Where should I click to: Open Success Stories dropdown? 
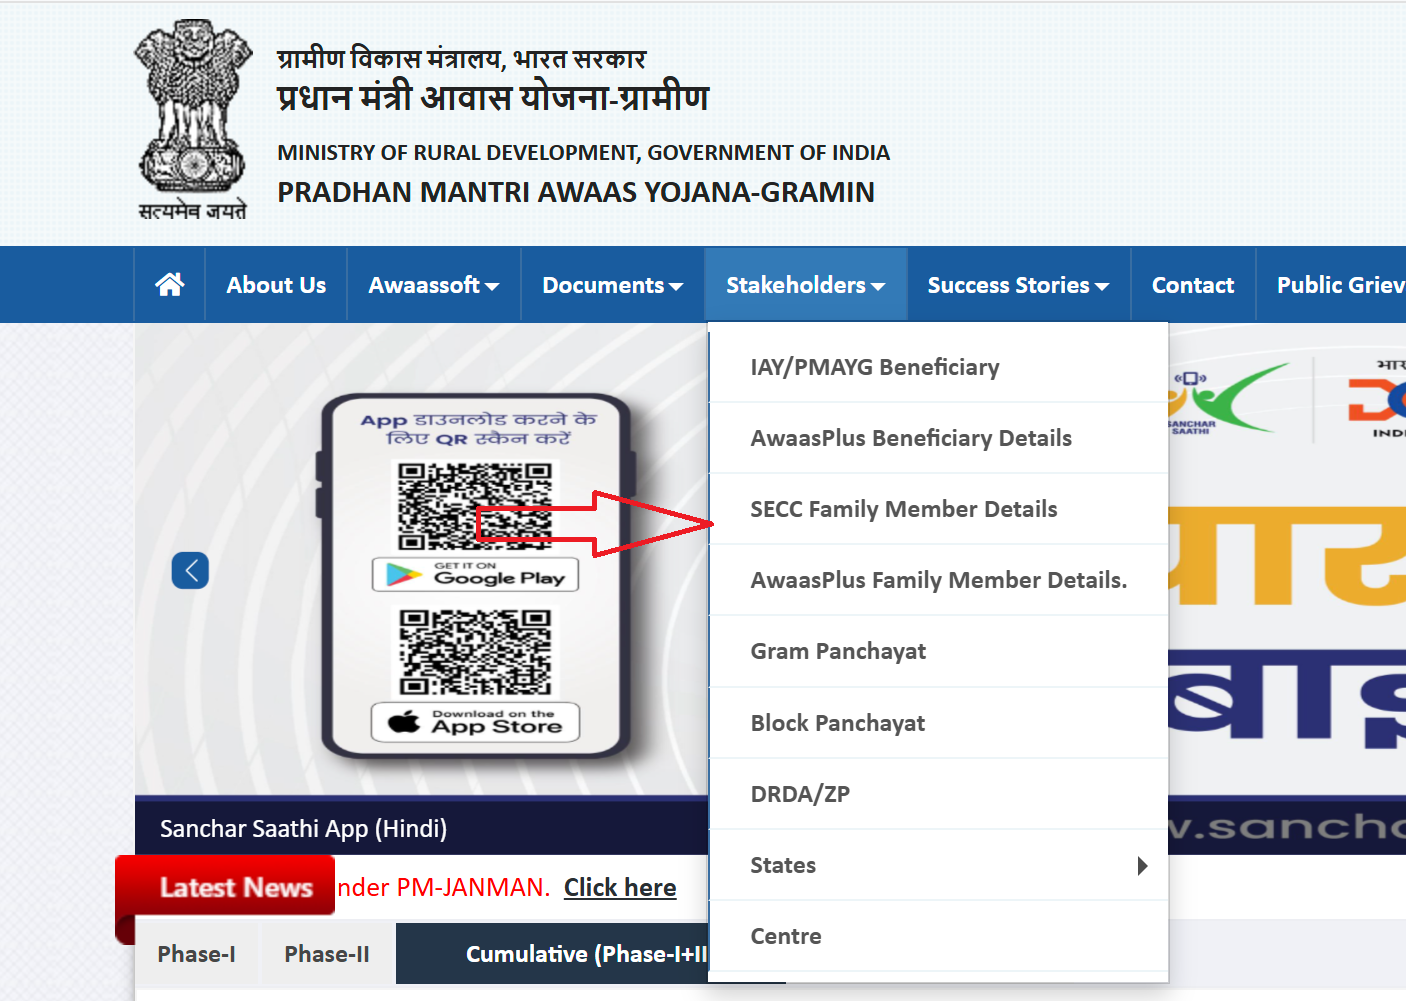1018,285
